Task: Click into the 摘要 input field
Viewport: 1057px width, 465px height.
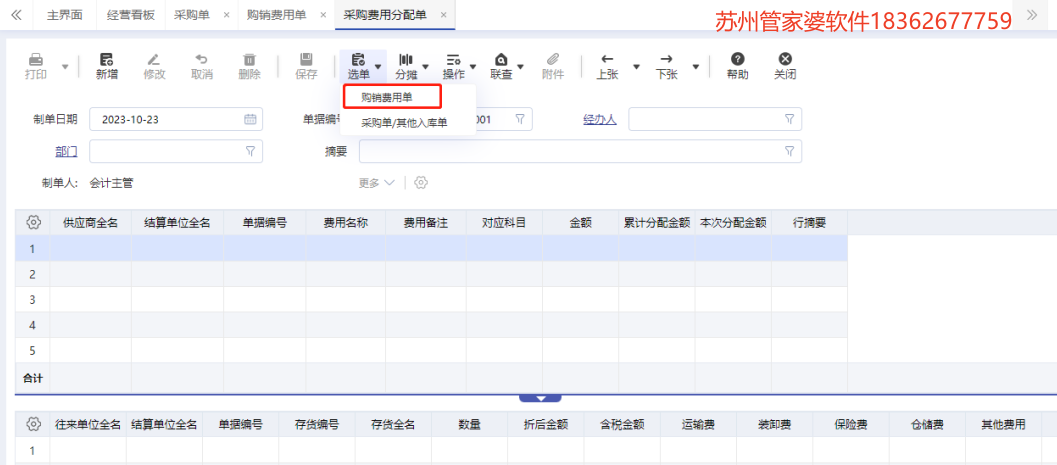Action: 570,151
